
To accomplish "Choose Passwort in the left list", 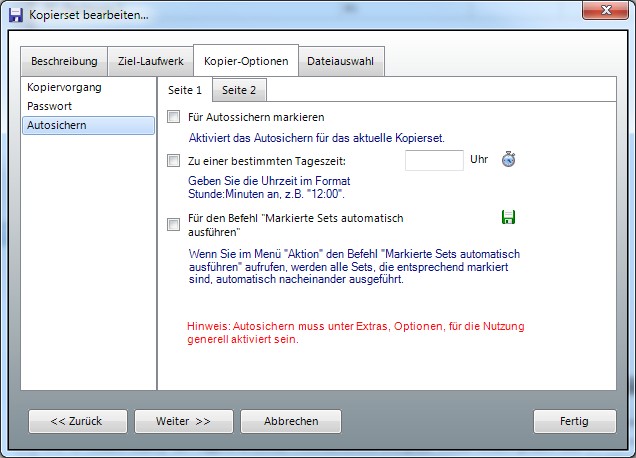I will (50, 106).
